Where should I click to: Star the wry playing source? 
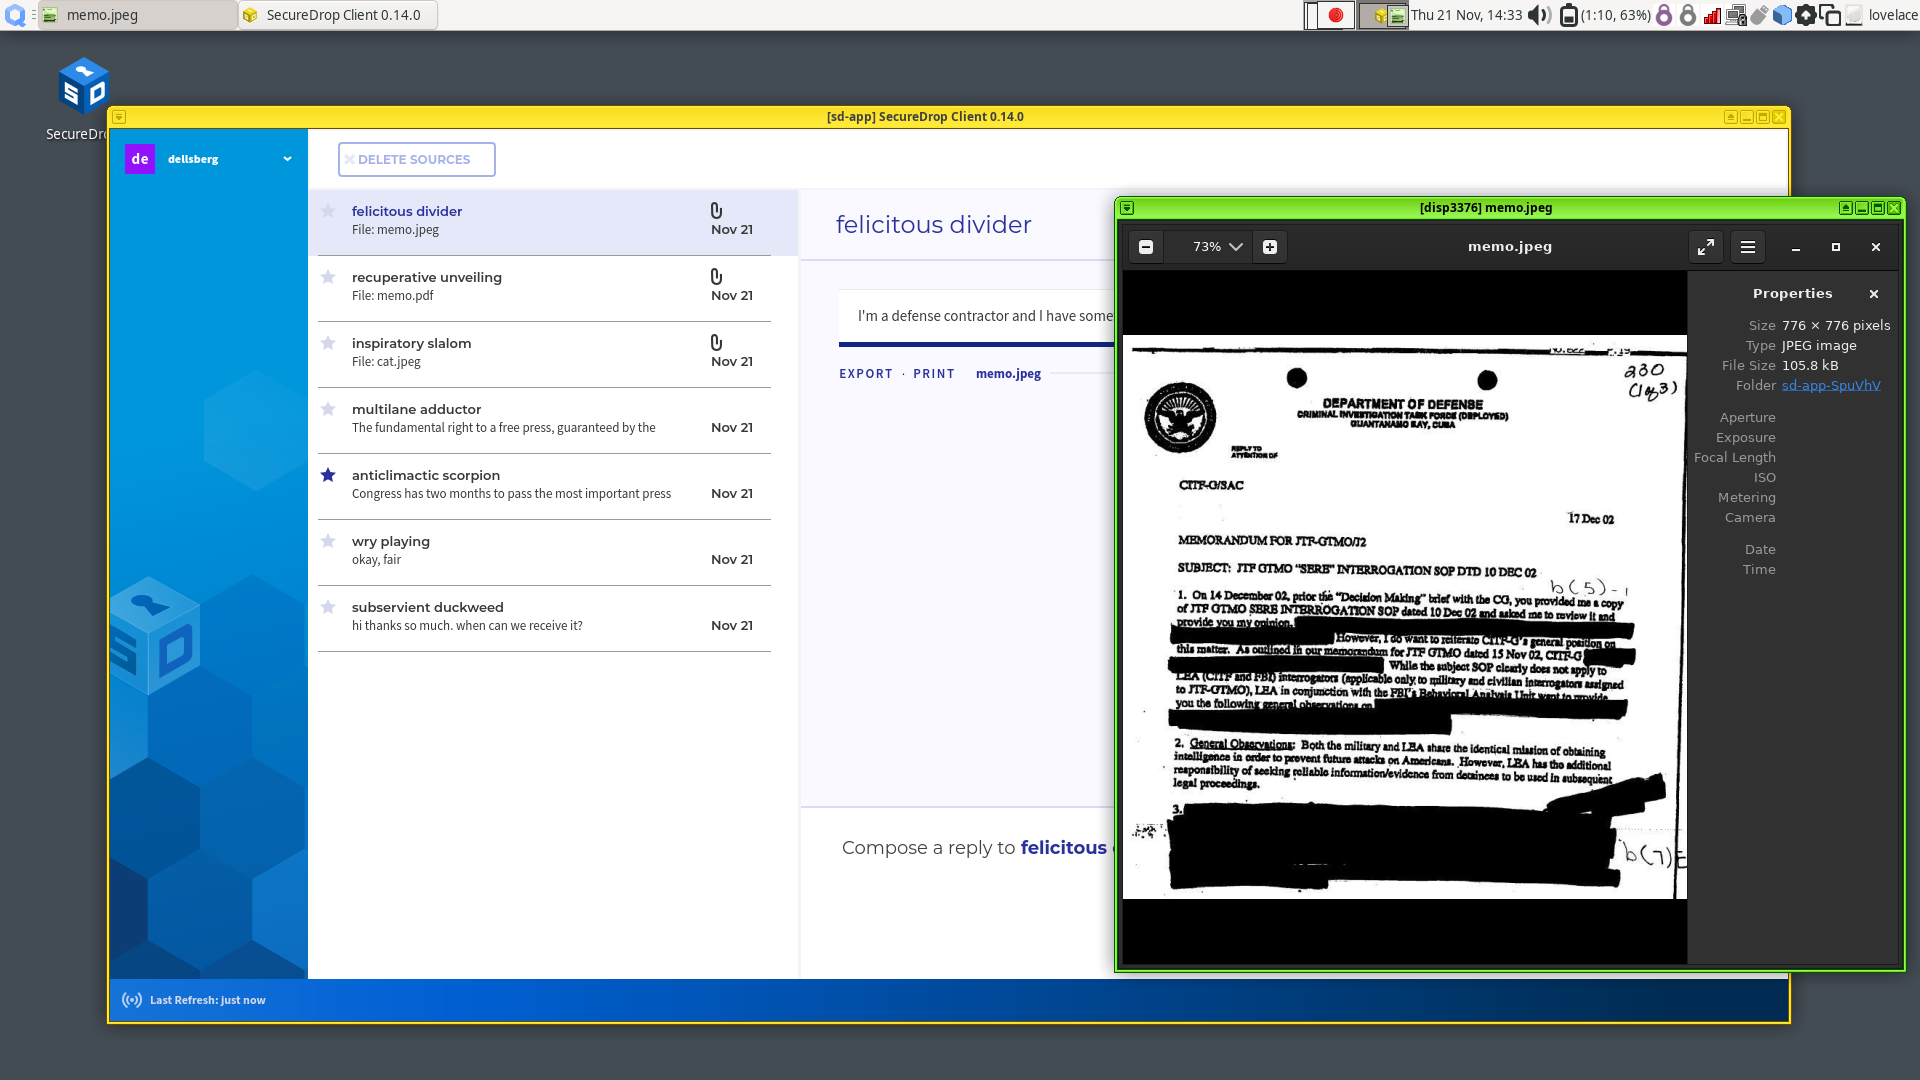click(x=328, y=541)
